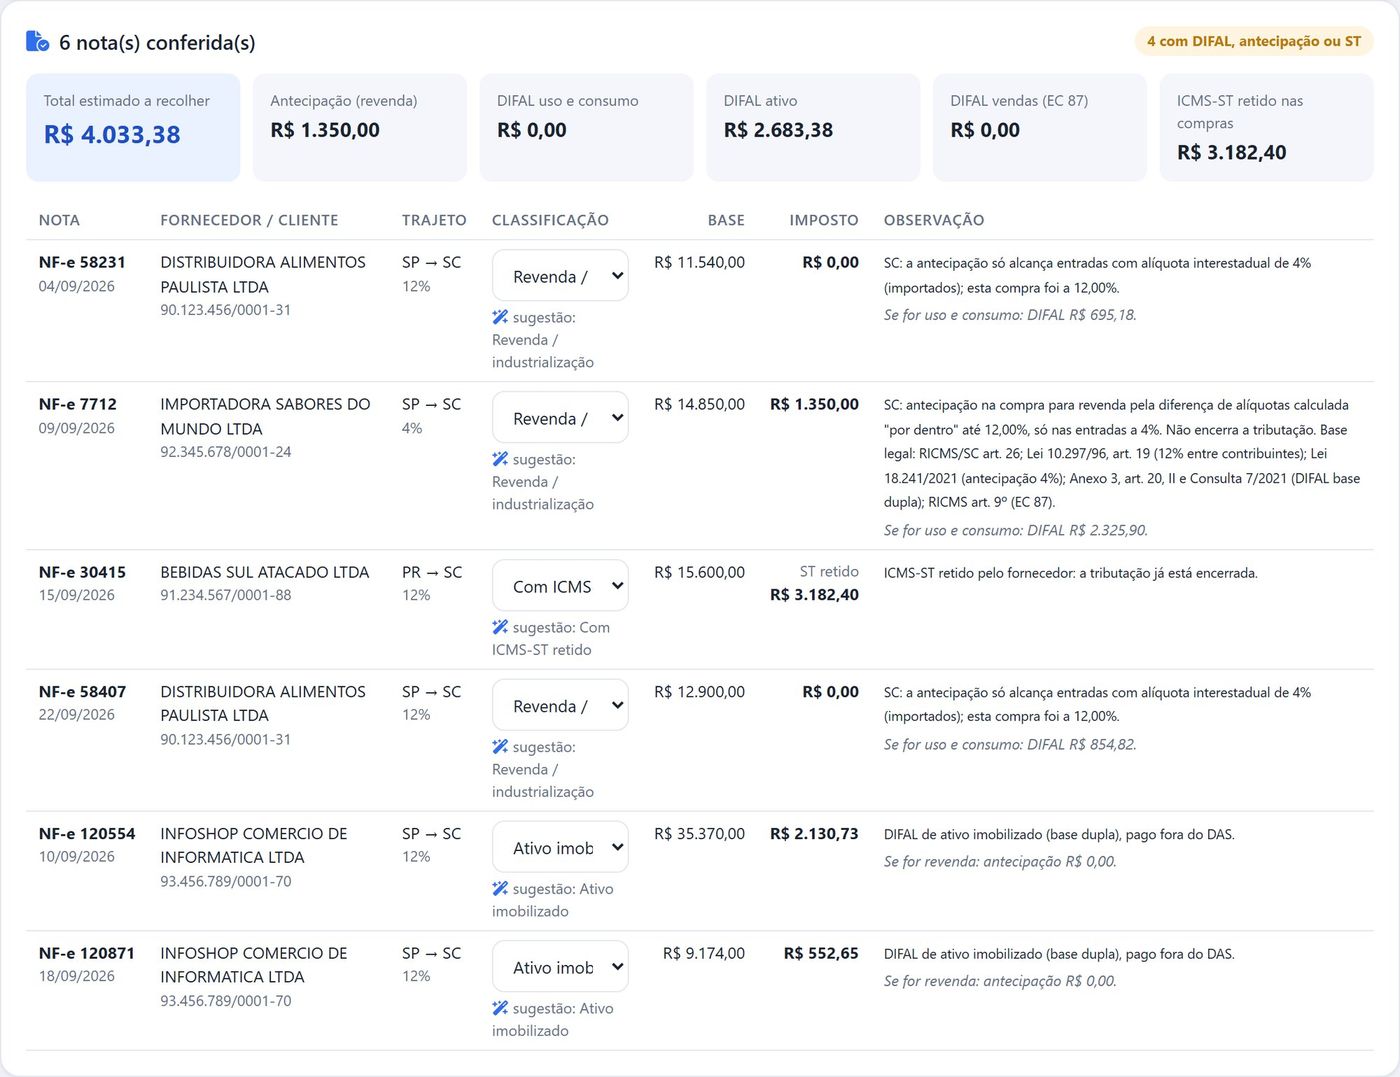Open Ativo imob dropdown for NF-e 120871
The height and width of the screenshot is (1077, 1400).
tap(560, 967)
